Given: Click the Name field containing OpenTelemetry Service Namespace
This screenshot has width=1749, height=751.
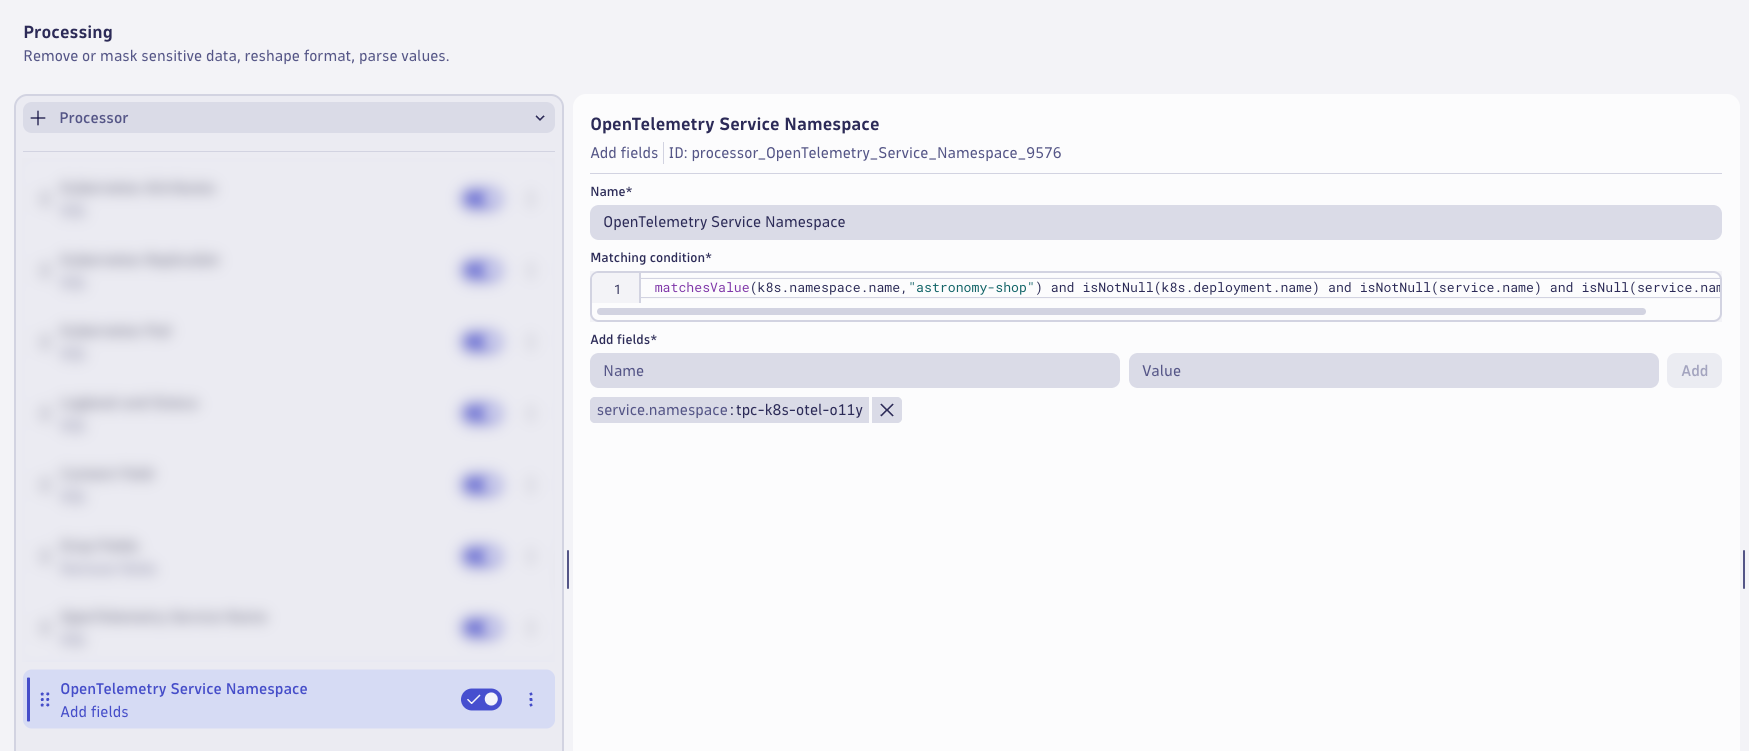Looking at the screenshot, I should pos(1155,222).
